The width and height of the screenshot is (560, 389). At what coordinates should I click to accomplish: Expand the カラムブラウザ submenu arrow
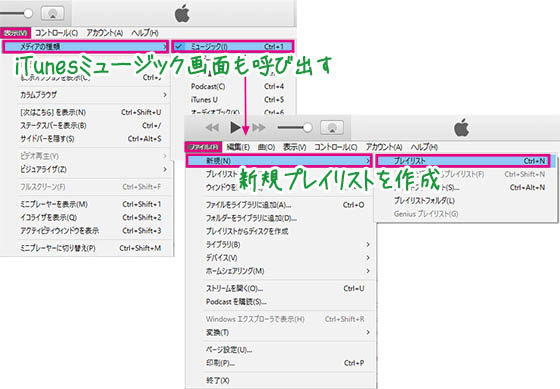click(165, 95)
